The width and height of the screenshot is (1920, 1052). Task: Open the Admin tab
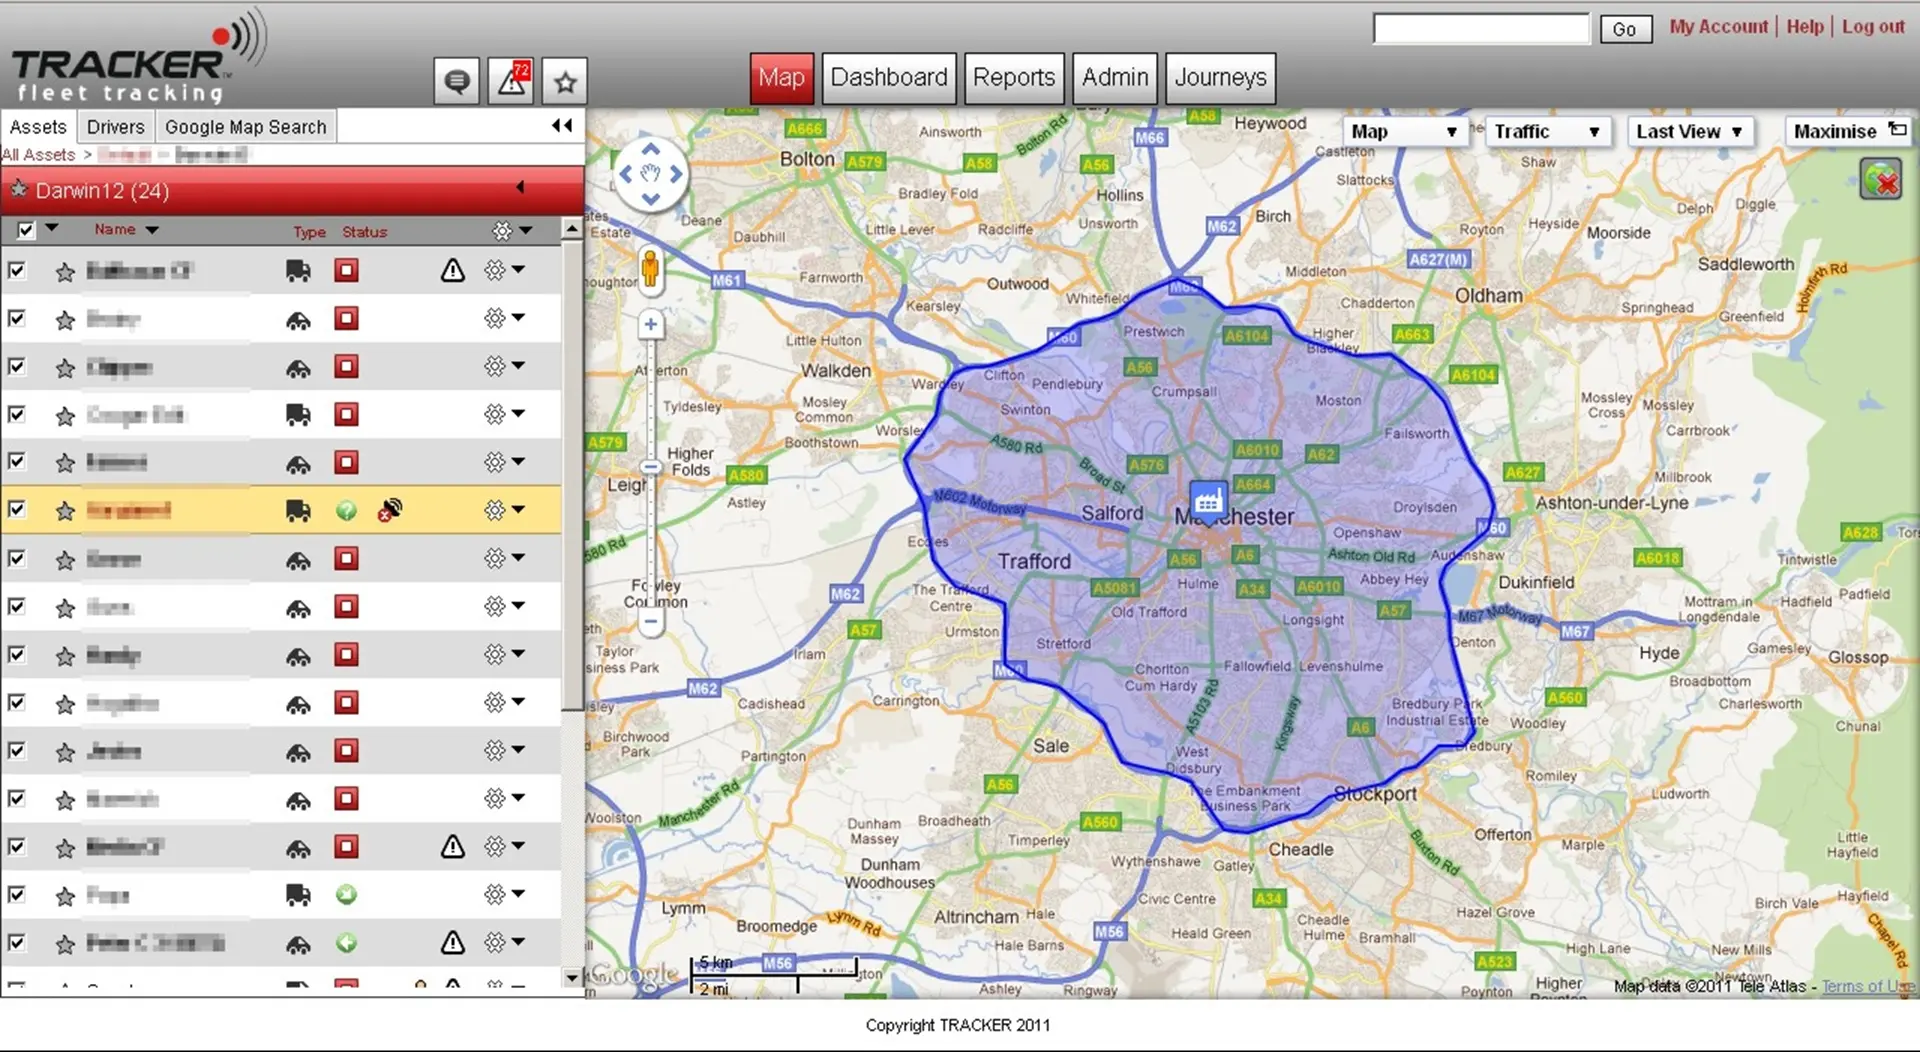(1115, 78)
